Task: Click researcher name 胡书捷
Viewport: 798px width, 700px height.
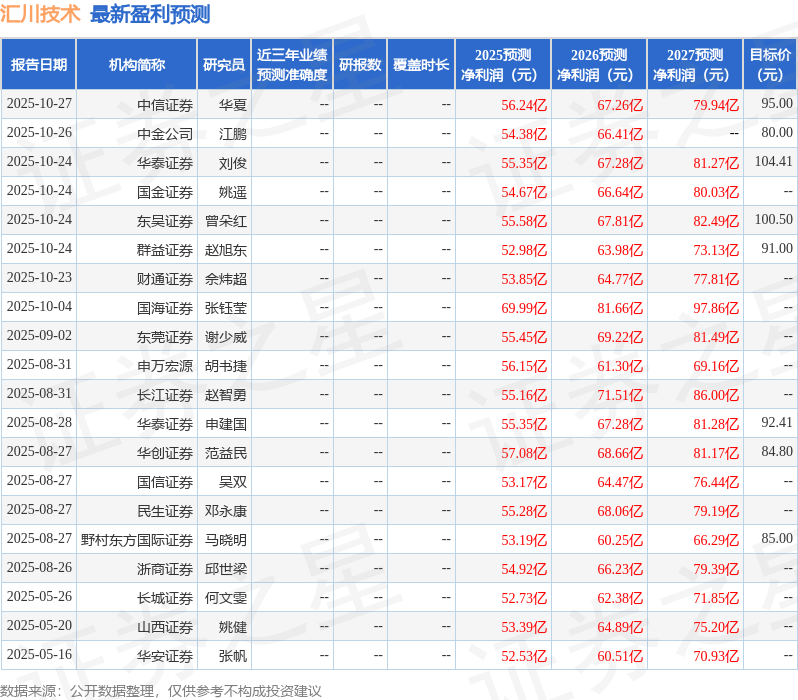Action: tap(226, 367)
